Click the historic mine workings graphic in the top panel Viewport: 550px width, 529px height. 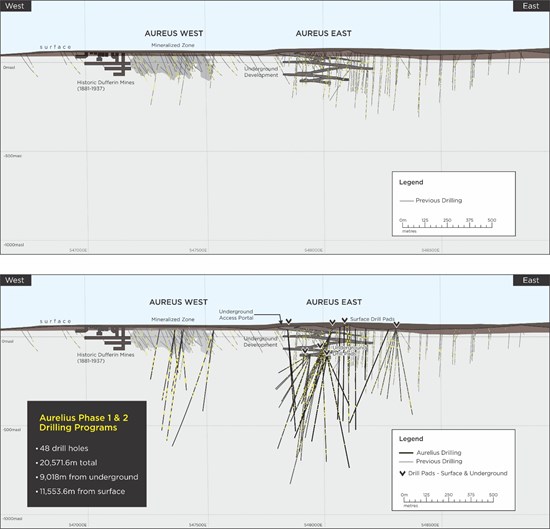(x=104, y=63)
